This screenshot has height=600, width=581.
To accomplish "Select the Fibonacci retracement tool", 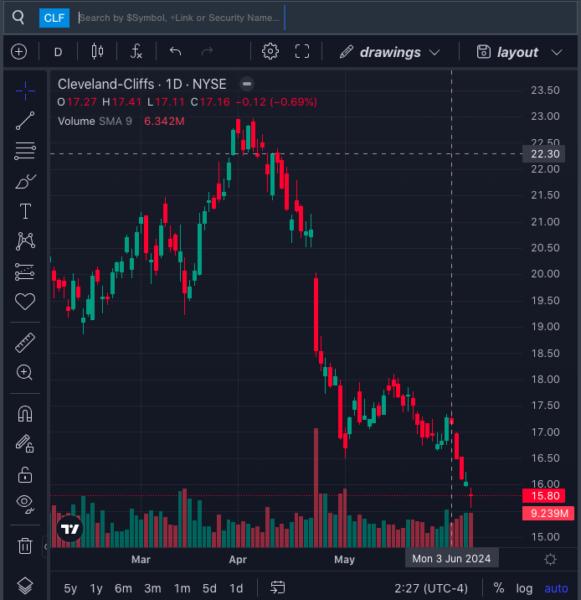I will tap(25, 150).
